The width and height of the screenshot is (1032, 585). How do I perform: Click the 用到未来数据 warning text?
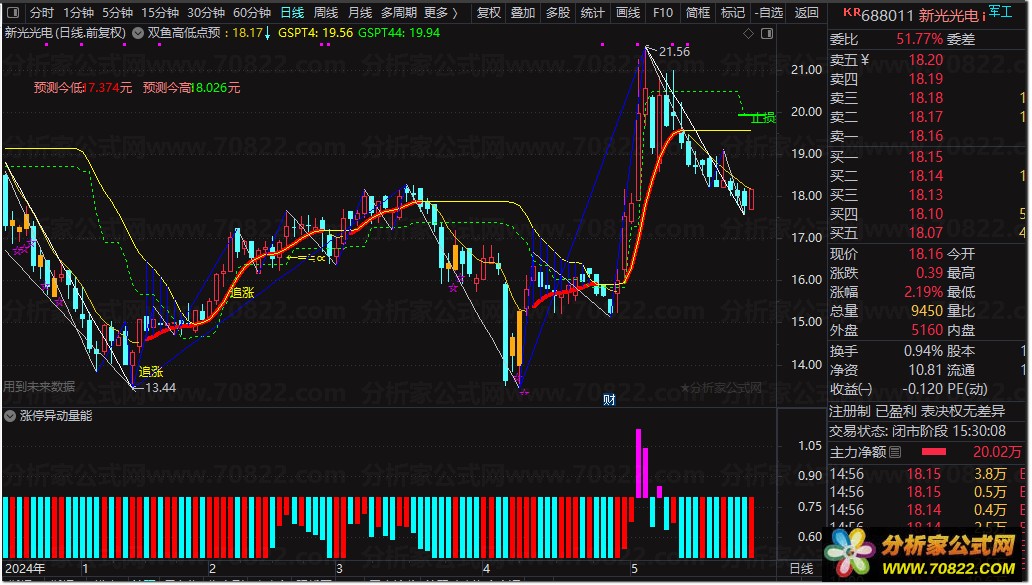pyautogui.click(x=39, y=387)
